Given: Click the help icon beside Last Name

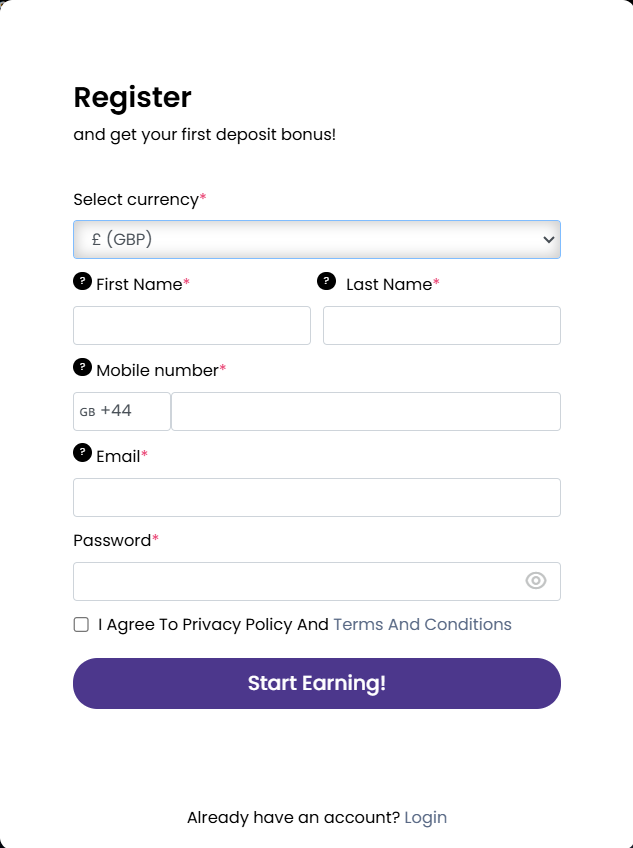Looking at the screenshot, I should pos(327,282).
